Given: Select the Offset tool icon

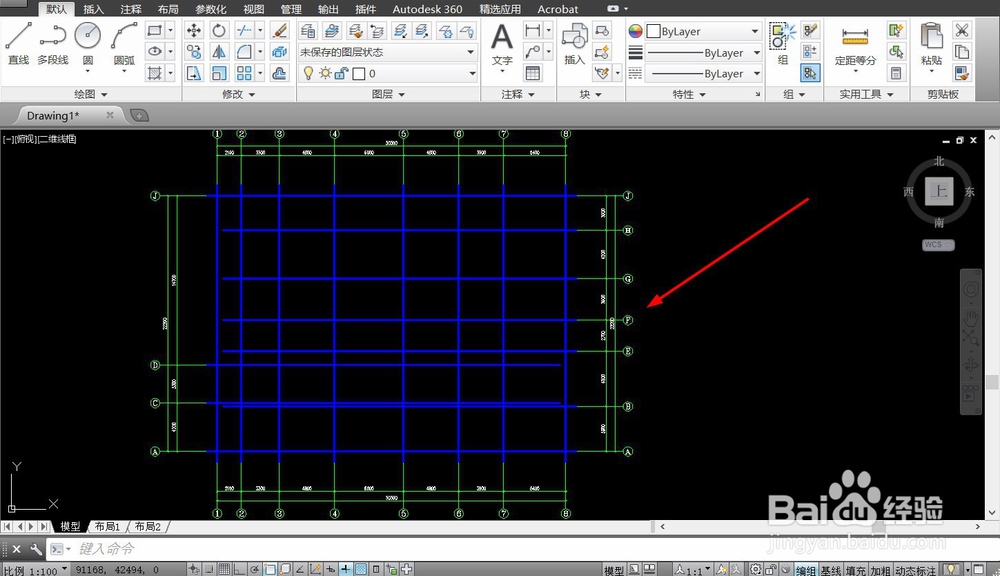Looking at the screenshot, I should (279, 73).
